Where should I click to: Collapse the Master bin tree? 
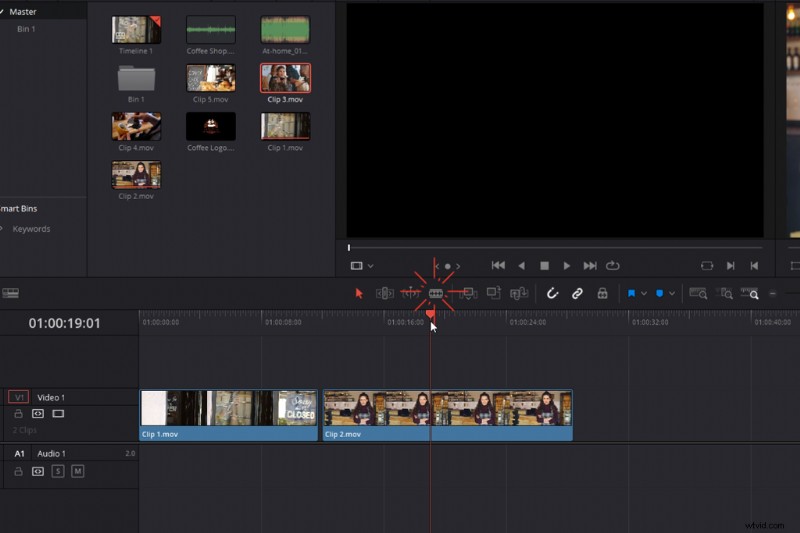[2, 11]
